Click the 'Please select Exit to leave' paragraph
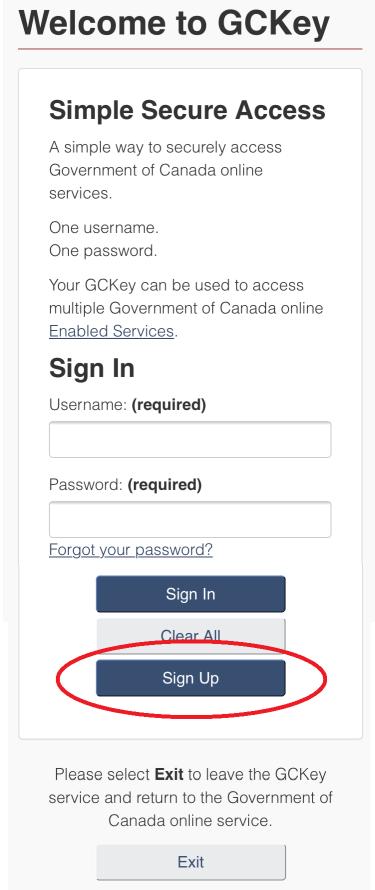375x890 pixels. click(x=191, y=797)
